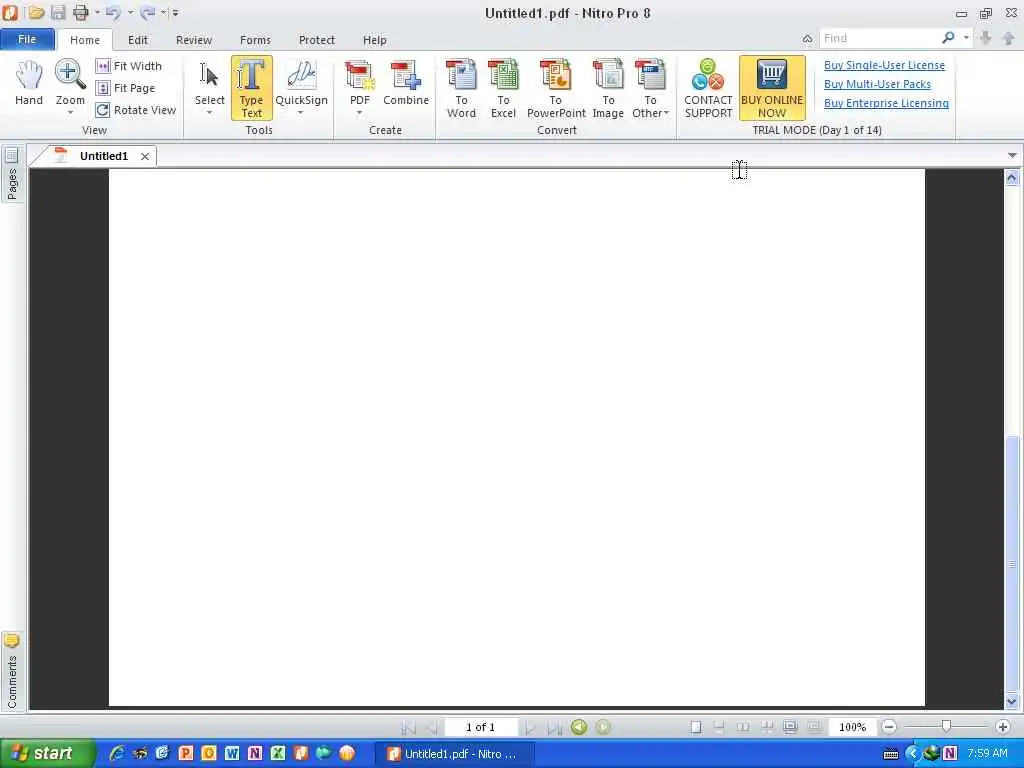Click the zoom in plus button
This screenshot has width=1024, height=768.
coord(1004,727)
